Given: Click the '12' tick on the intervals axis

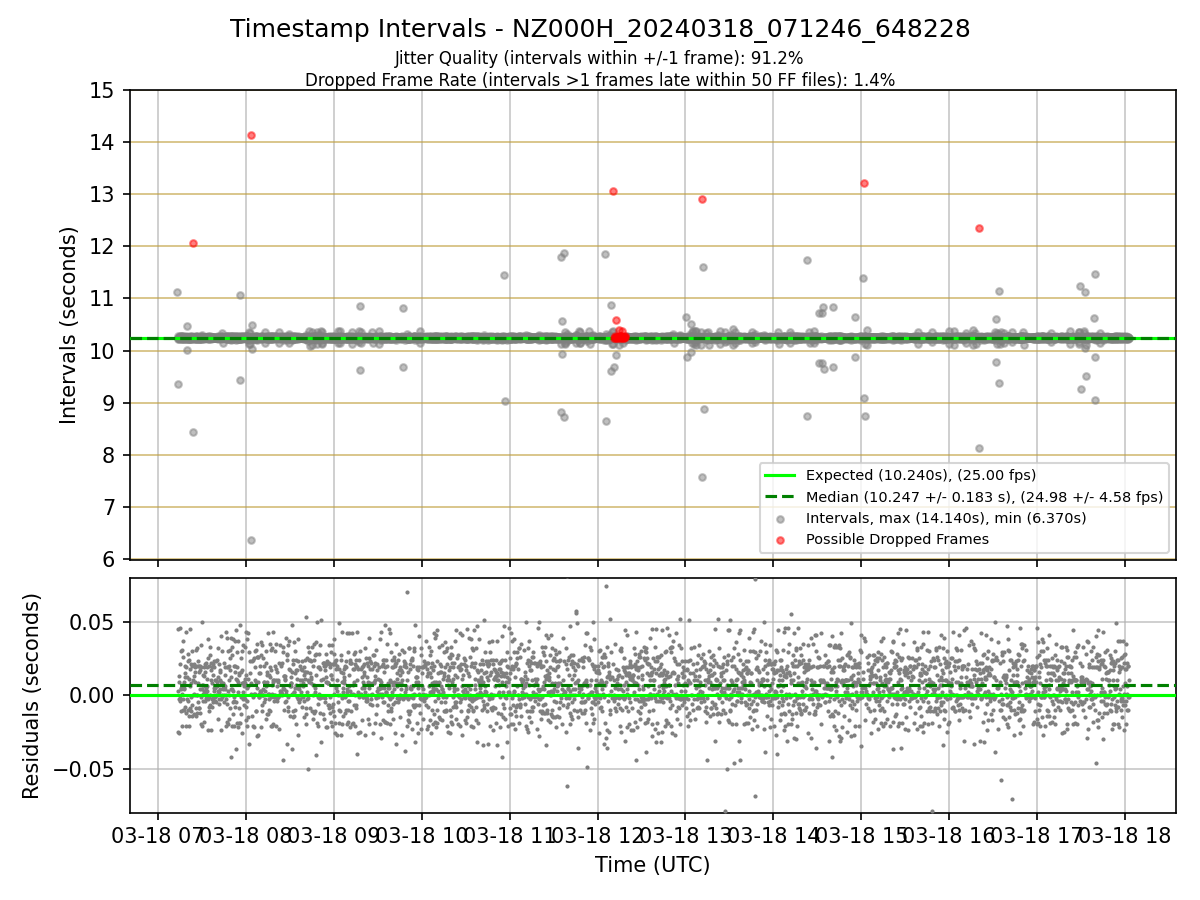Looking at the screenshot, I should pos(103,246).
